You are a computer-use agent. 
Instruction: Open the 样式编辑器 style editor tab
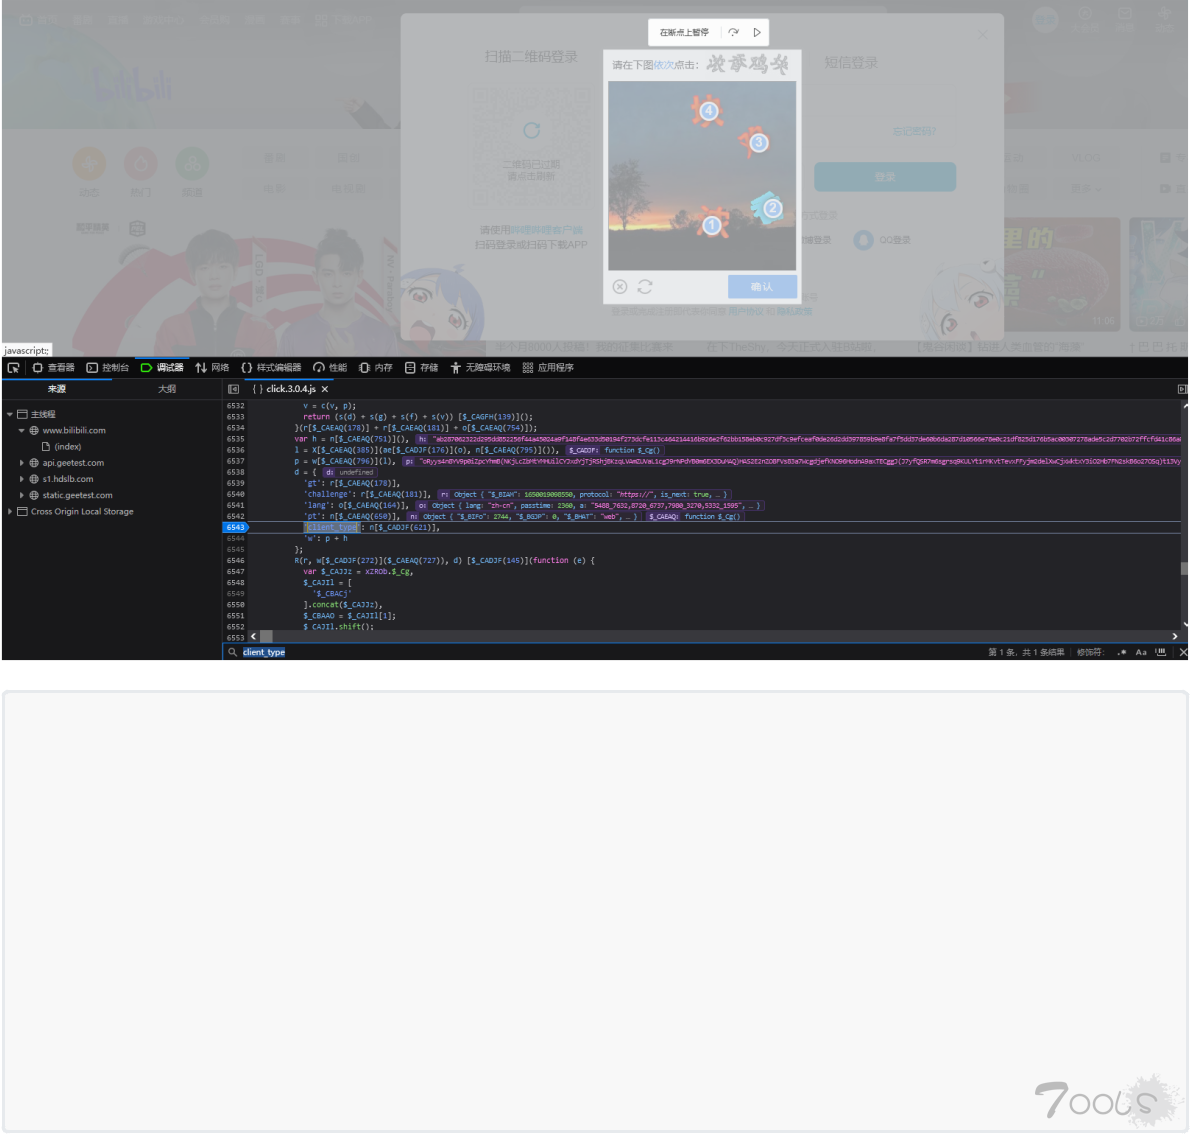point(271,367)
